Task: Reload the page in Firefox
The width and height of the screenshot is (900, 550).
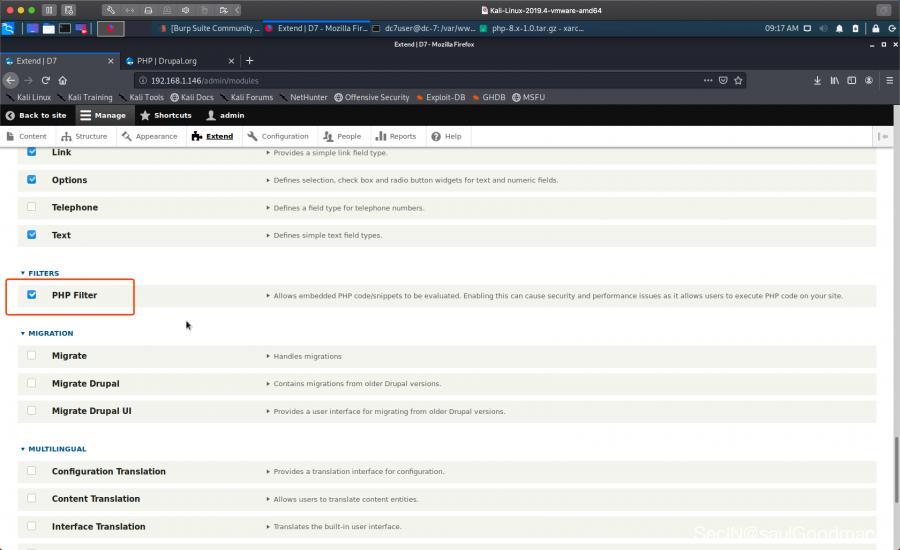Action: pyautogui.click(x=45, y=80)
